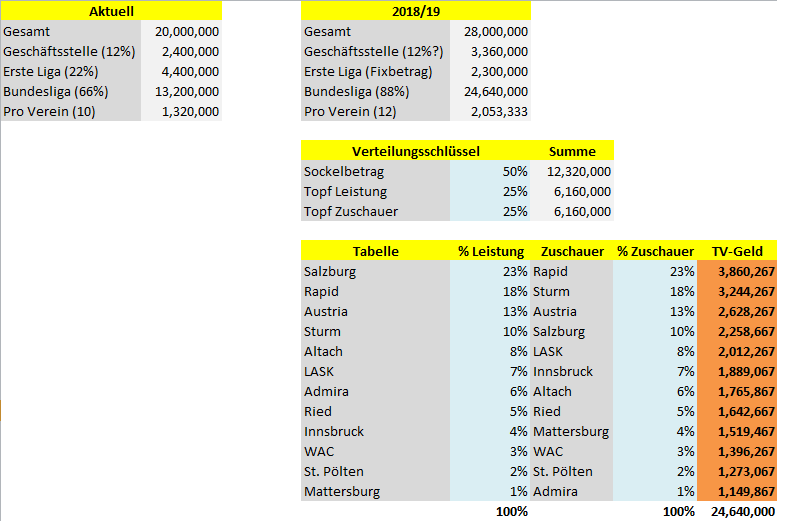
Task: Click the Bundesliga (88%) label cell
Action: [375, 91]
